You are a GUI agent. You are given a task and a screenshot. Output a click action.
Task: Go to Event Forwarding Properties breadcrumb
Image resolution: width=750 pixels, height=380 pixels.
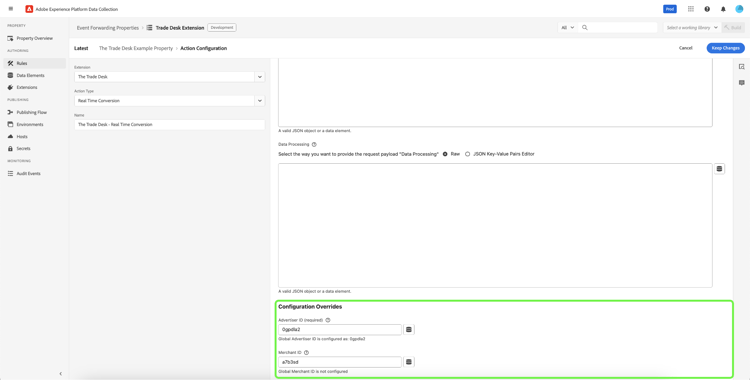click(108, 28)
